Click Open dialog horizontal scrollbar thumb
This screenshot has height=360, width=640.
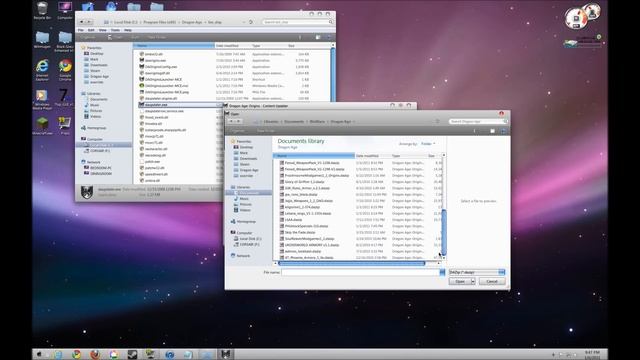tap(351, 263)
